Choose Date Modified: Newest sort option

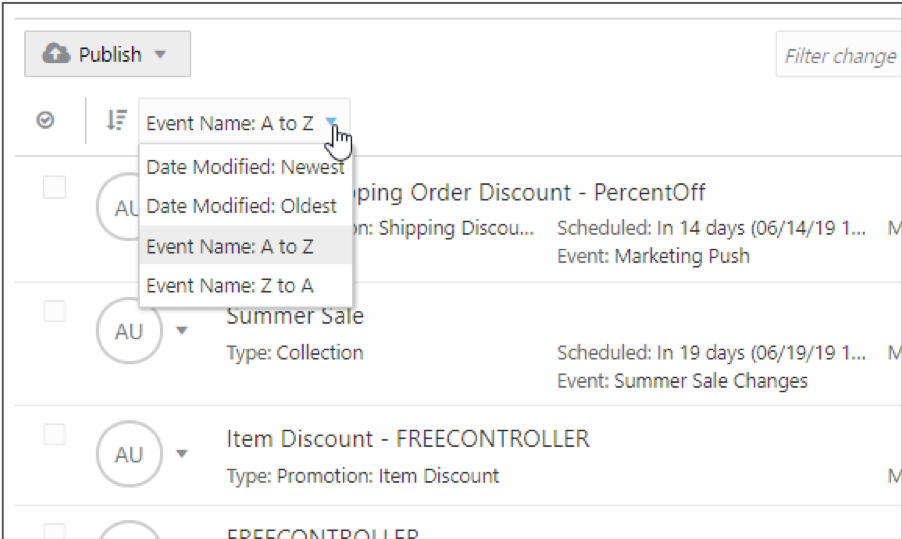[x=245, y=167]
